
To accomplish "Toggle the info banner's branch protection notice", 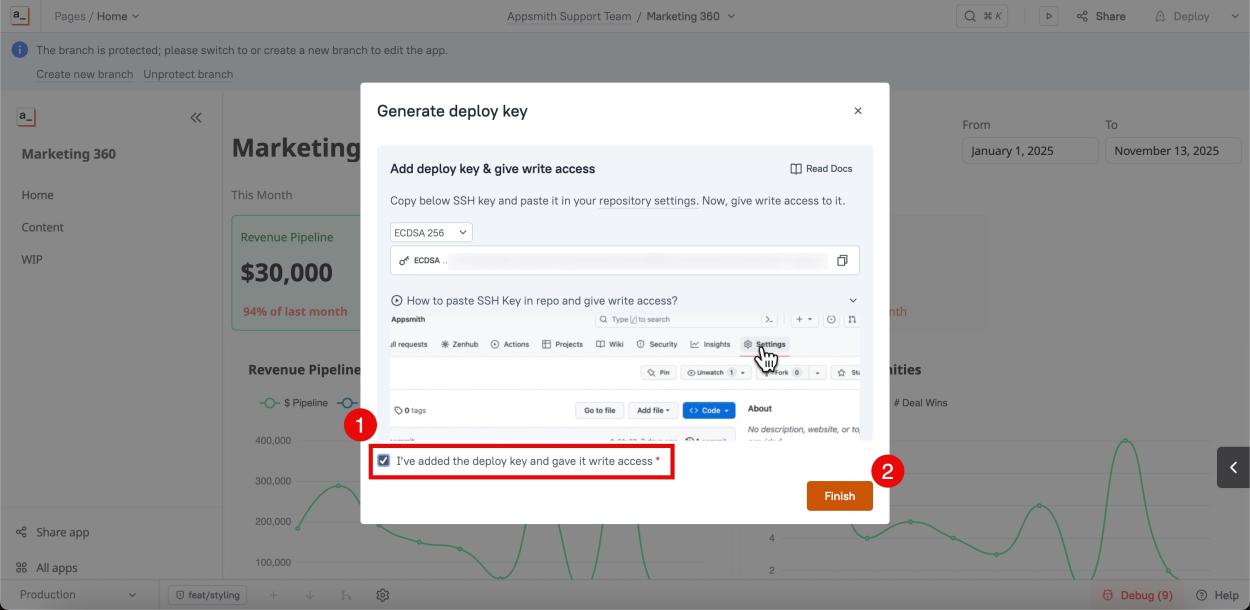I will 19,48.
